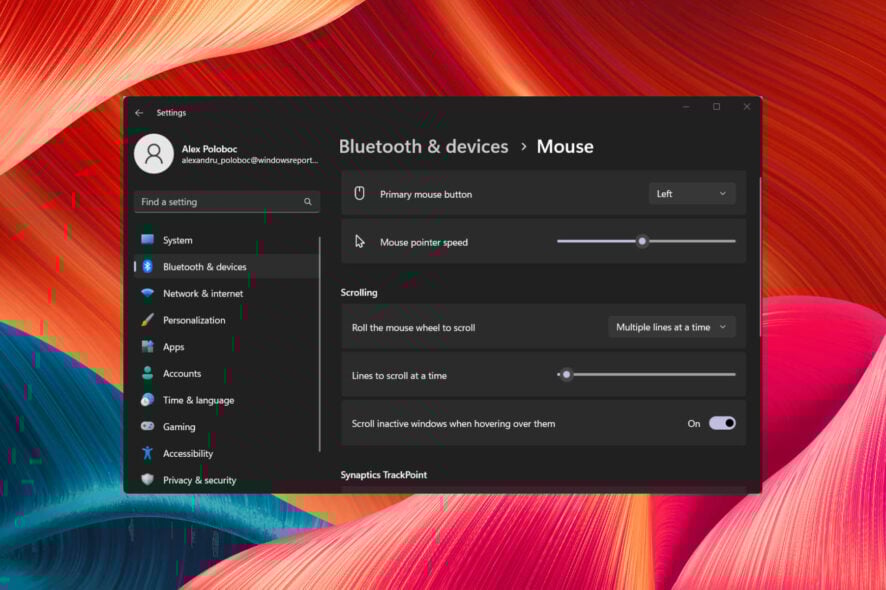Screen dimensions: 886x590
Task: Open Multiple lines at a time dropdown
Action: (672, 327)
